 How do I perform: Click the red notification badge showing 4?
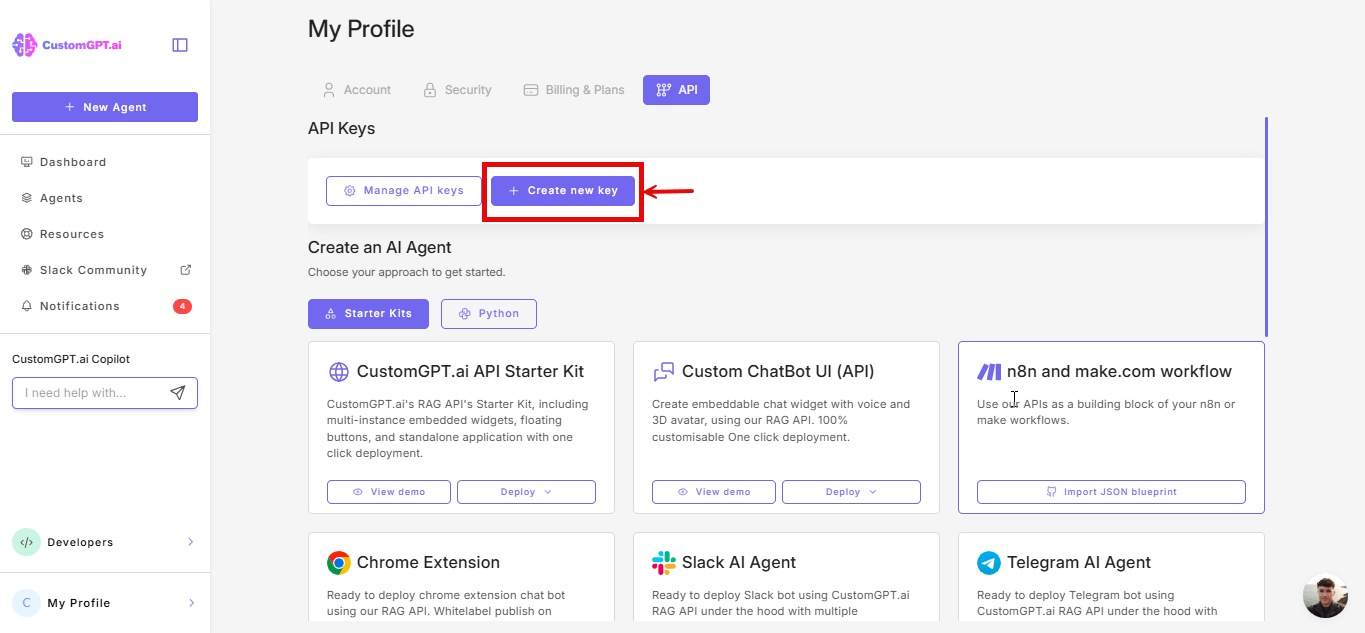[x=182, y=306]
